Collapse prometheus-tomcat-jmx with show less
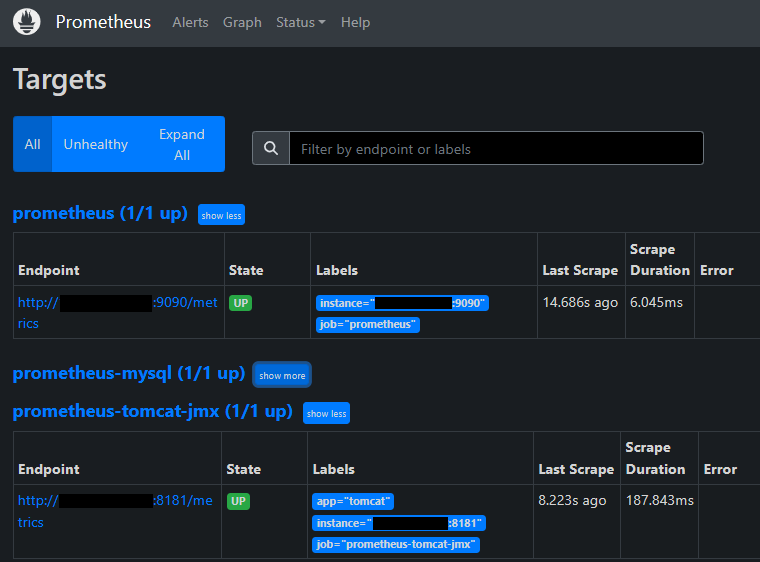 (326, 413)
